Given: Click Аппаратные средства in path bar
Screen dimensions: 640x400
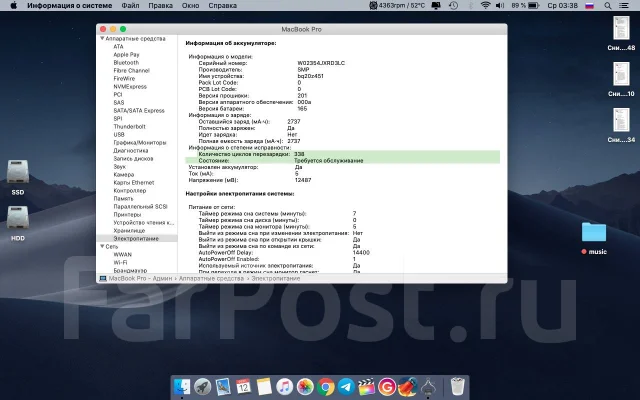Looking at the screenshot, I should click(x=211, y=278).
